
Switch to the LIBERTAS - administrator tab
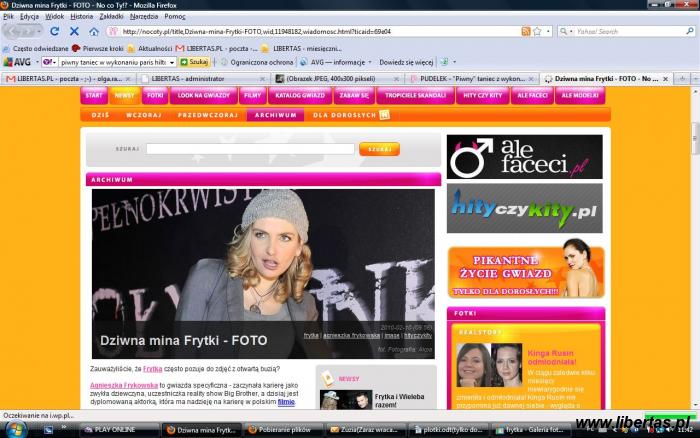click(200, 77)
